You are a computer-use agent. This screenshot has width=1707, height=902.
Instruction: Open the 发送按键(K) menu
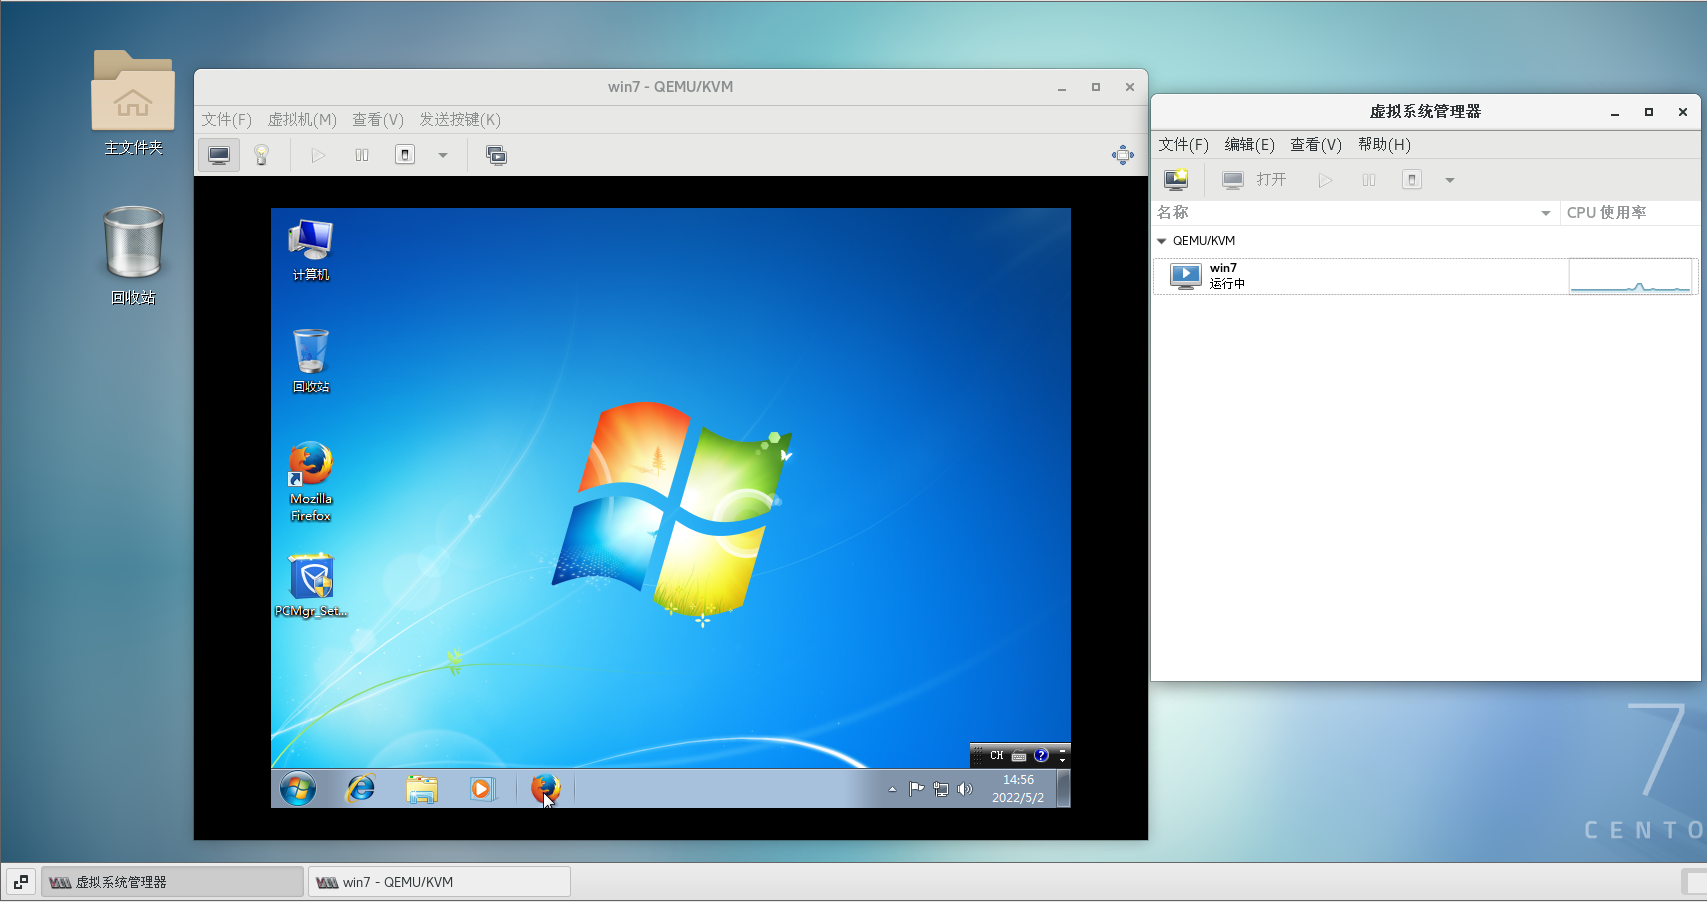(x=460, y=120)
